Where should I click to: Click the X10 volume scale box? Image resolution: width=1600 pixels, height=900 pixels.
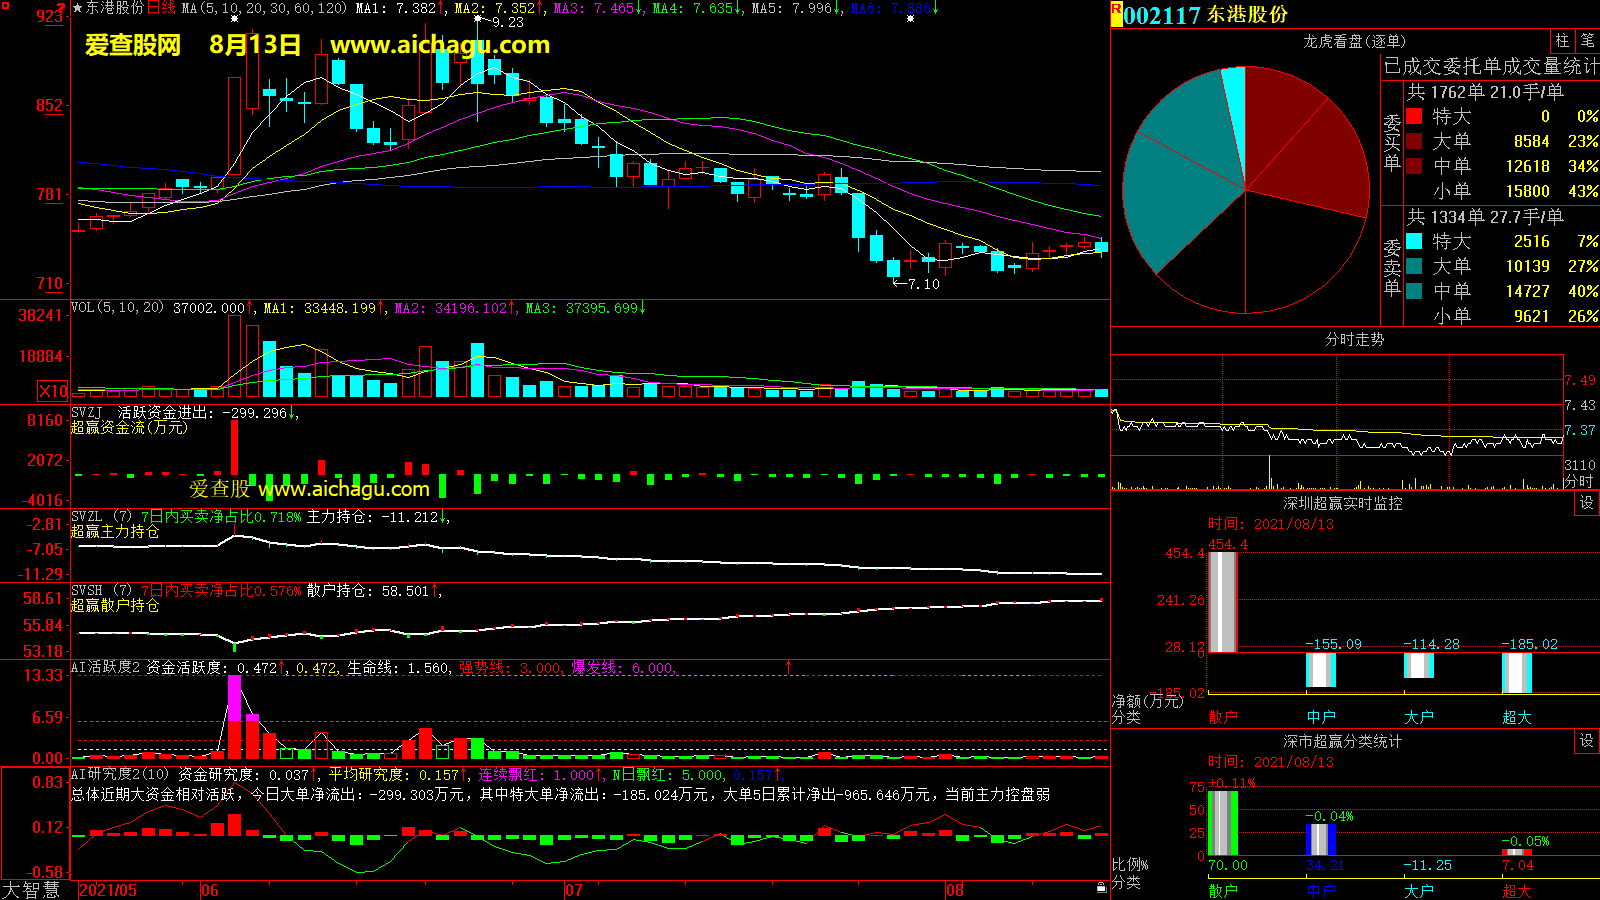(53, 391)
